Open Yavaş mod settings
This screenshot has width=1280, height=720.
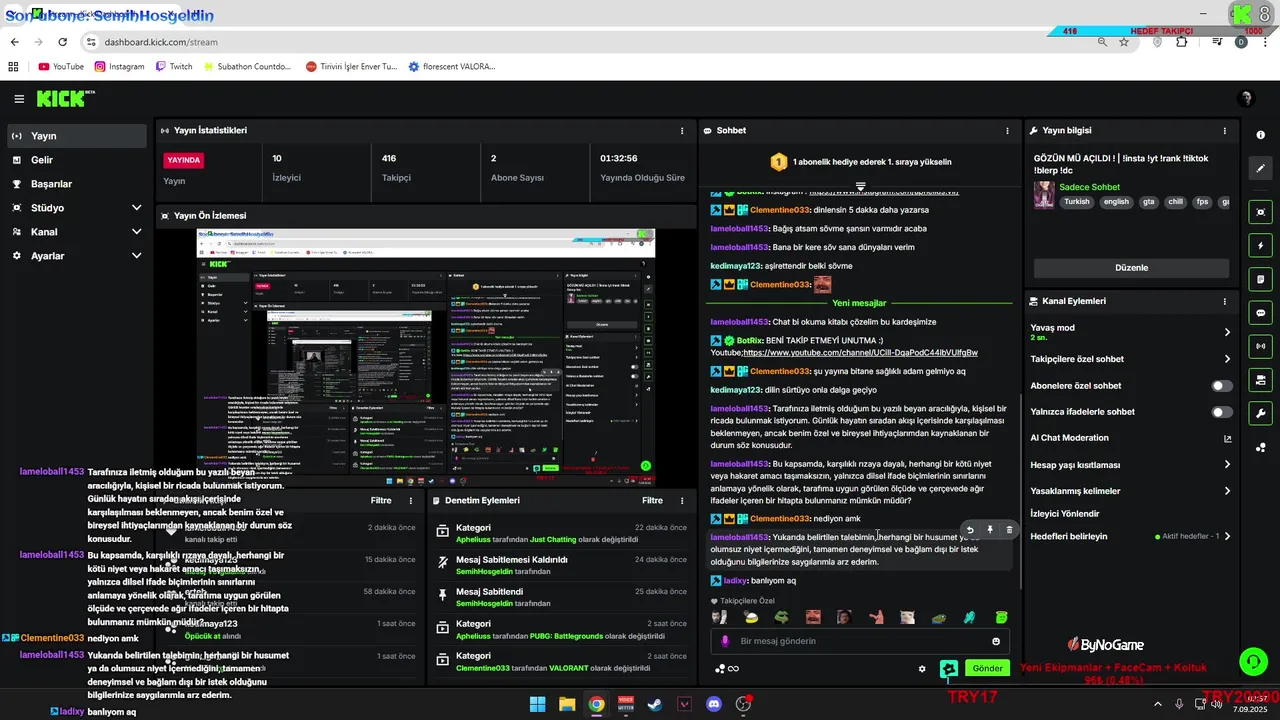tap(1131, 332)
